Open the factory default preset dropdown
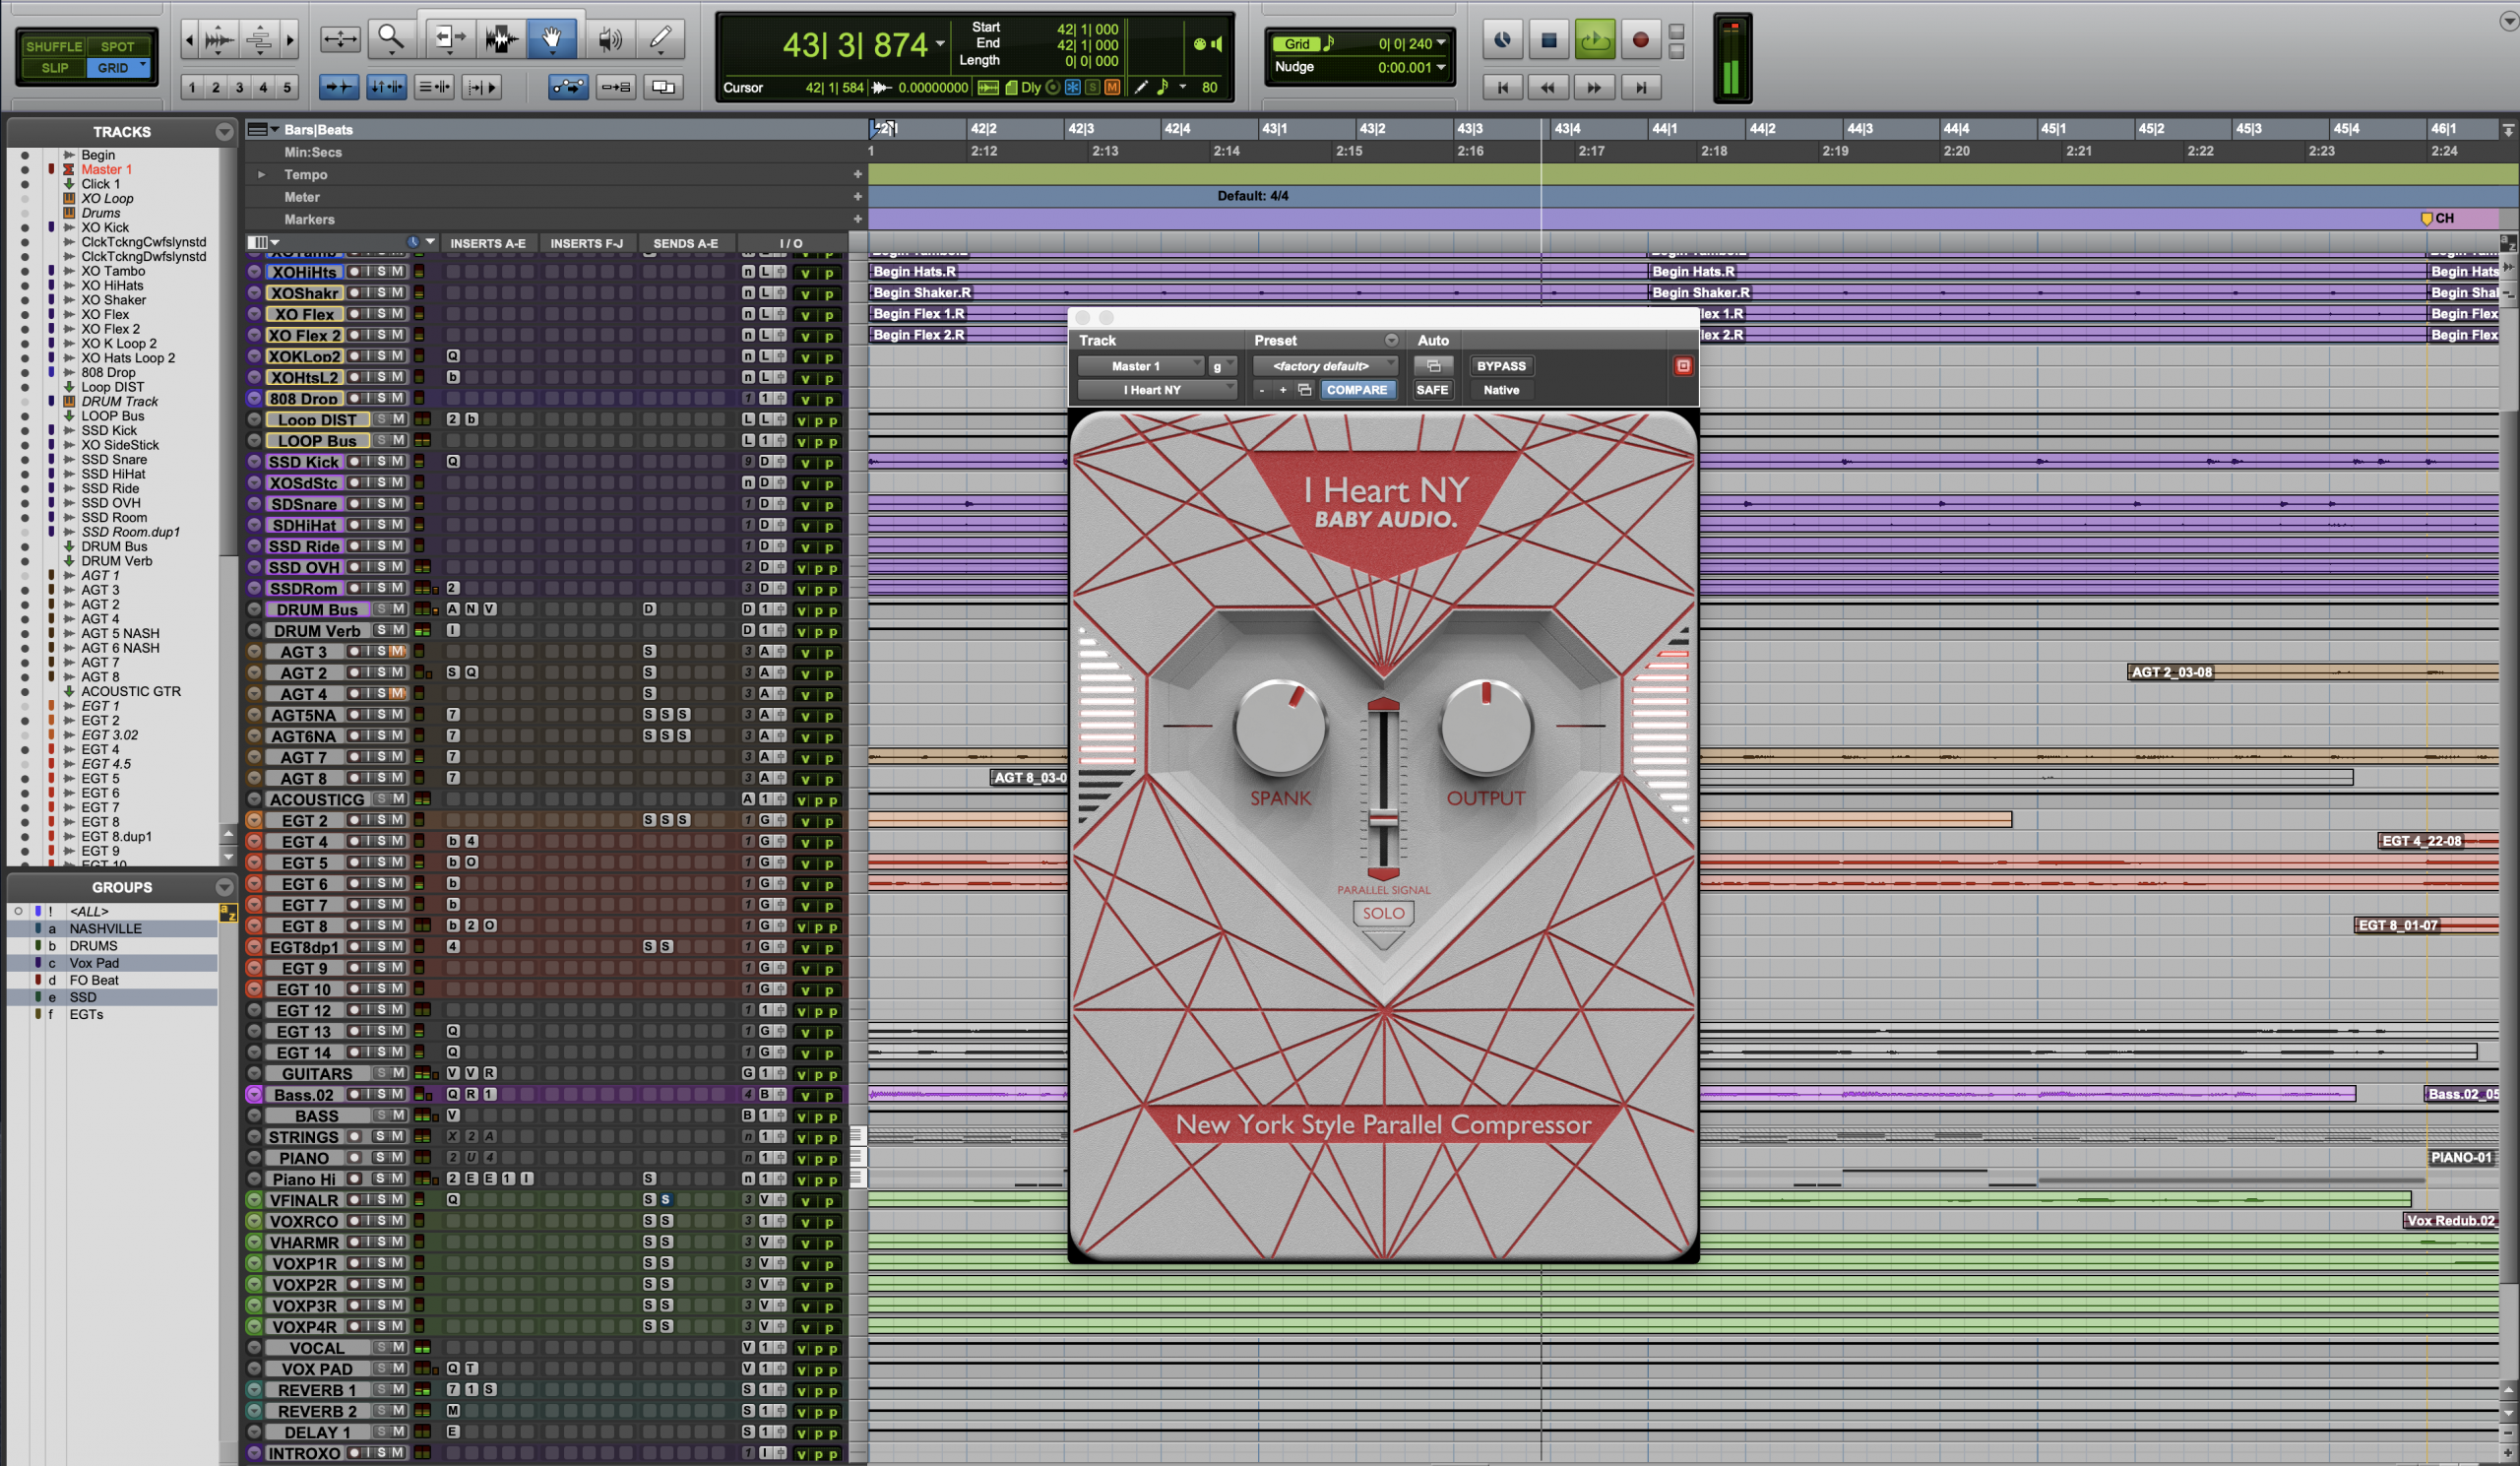This screenshot has width=2520, height=1466. (1325, 366)
